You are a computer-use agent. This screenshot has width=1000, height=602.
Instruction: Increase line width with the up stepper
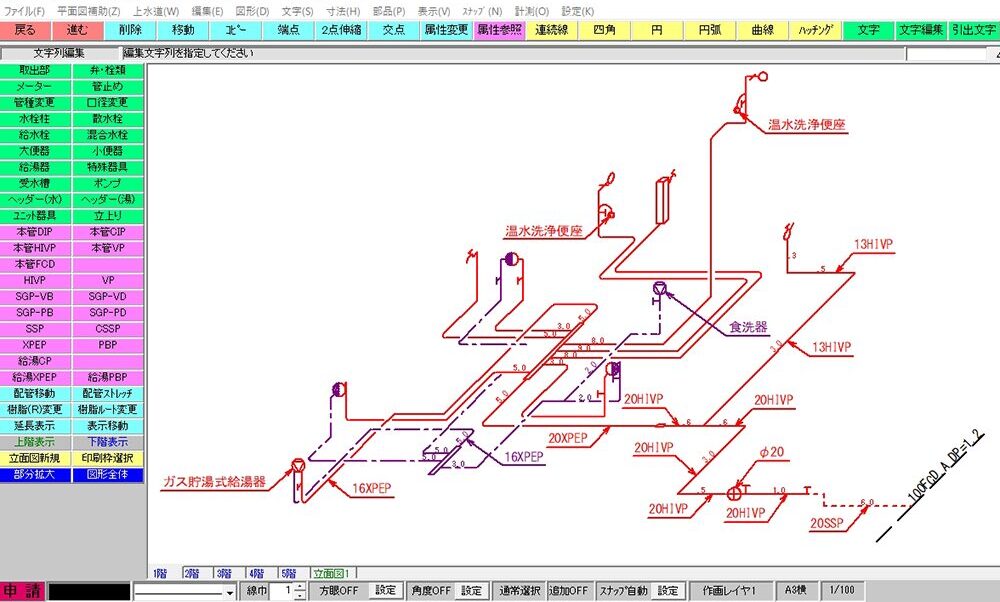point(300,587)
